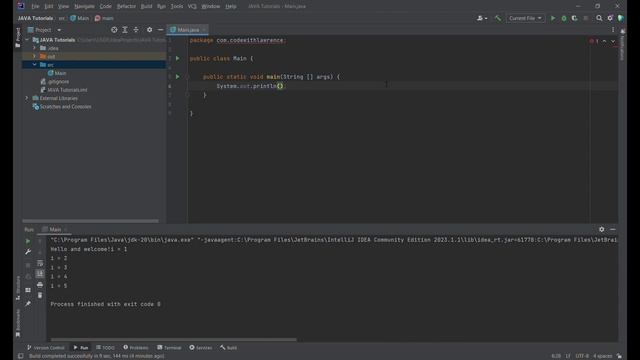
Task: Expand the .idea folder
Action: click(34, 48)
